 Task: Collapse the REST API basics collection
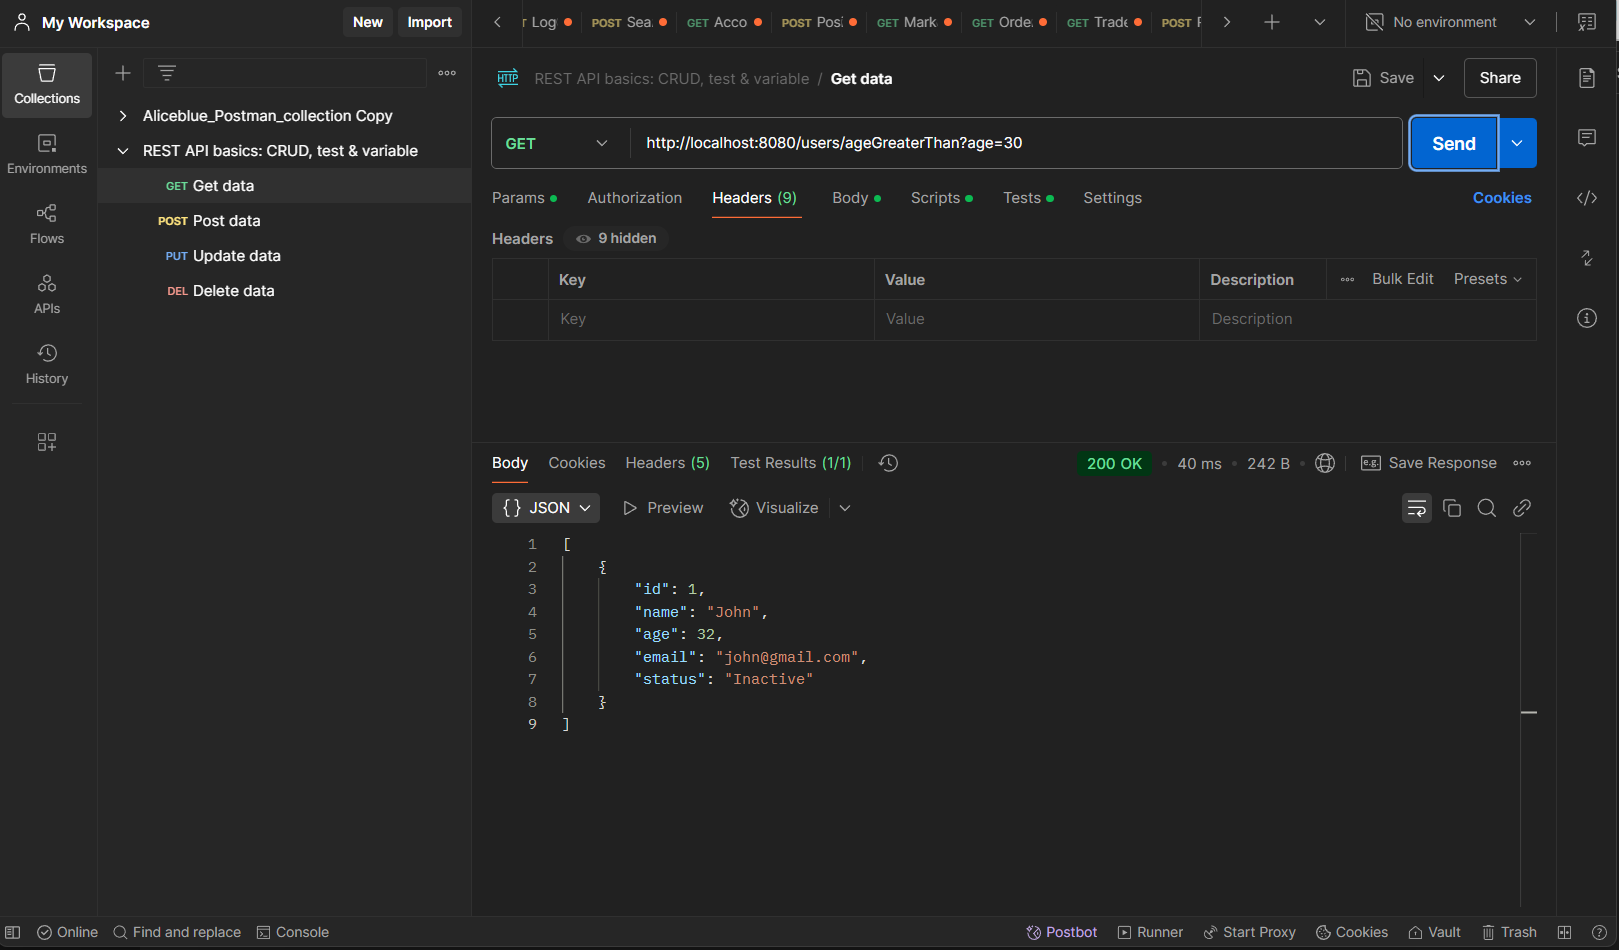[x=123, y=151]
